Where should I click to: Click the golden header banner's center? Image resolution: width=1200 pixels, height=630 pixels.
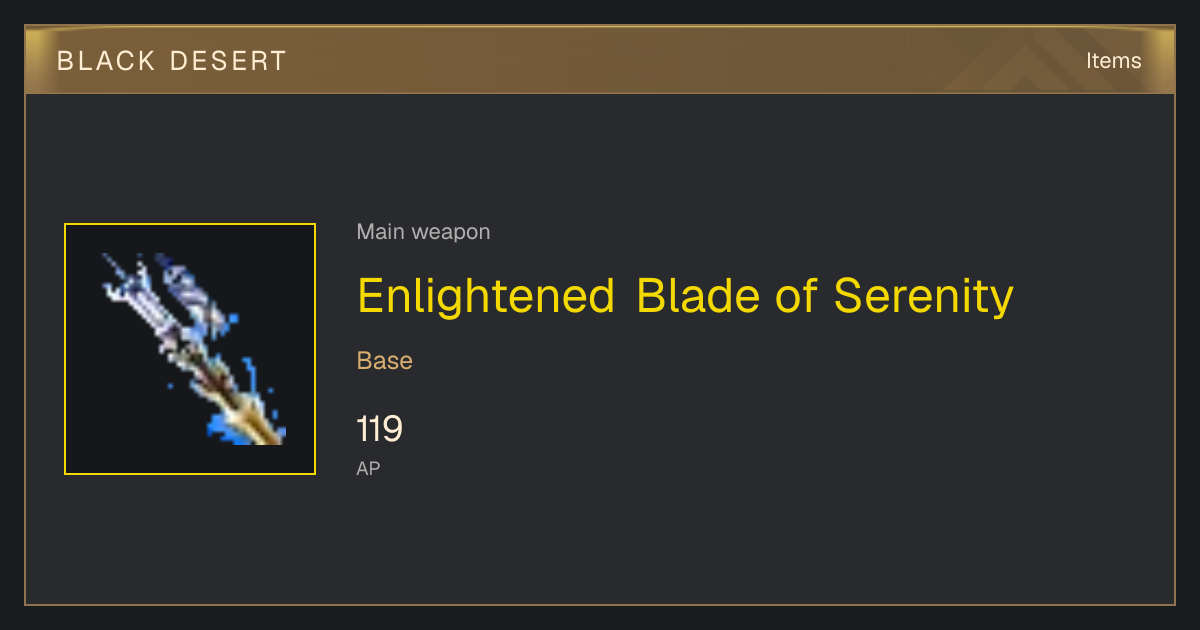click(600, 60)
